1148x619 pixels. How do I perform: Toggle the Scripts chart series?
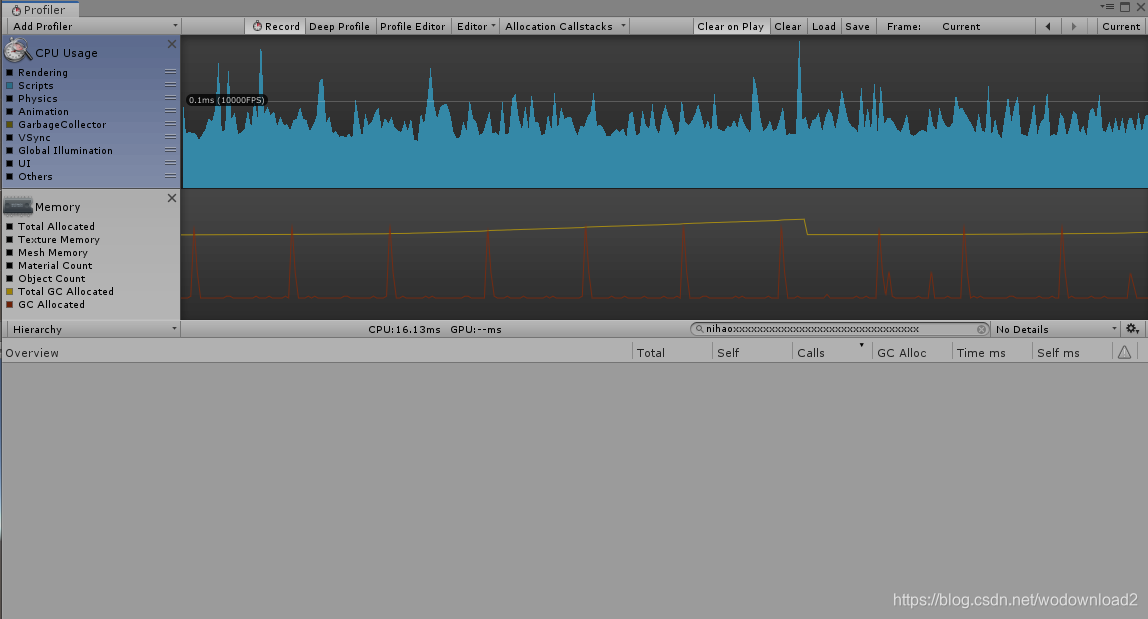10,86
